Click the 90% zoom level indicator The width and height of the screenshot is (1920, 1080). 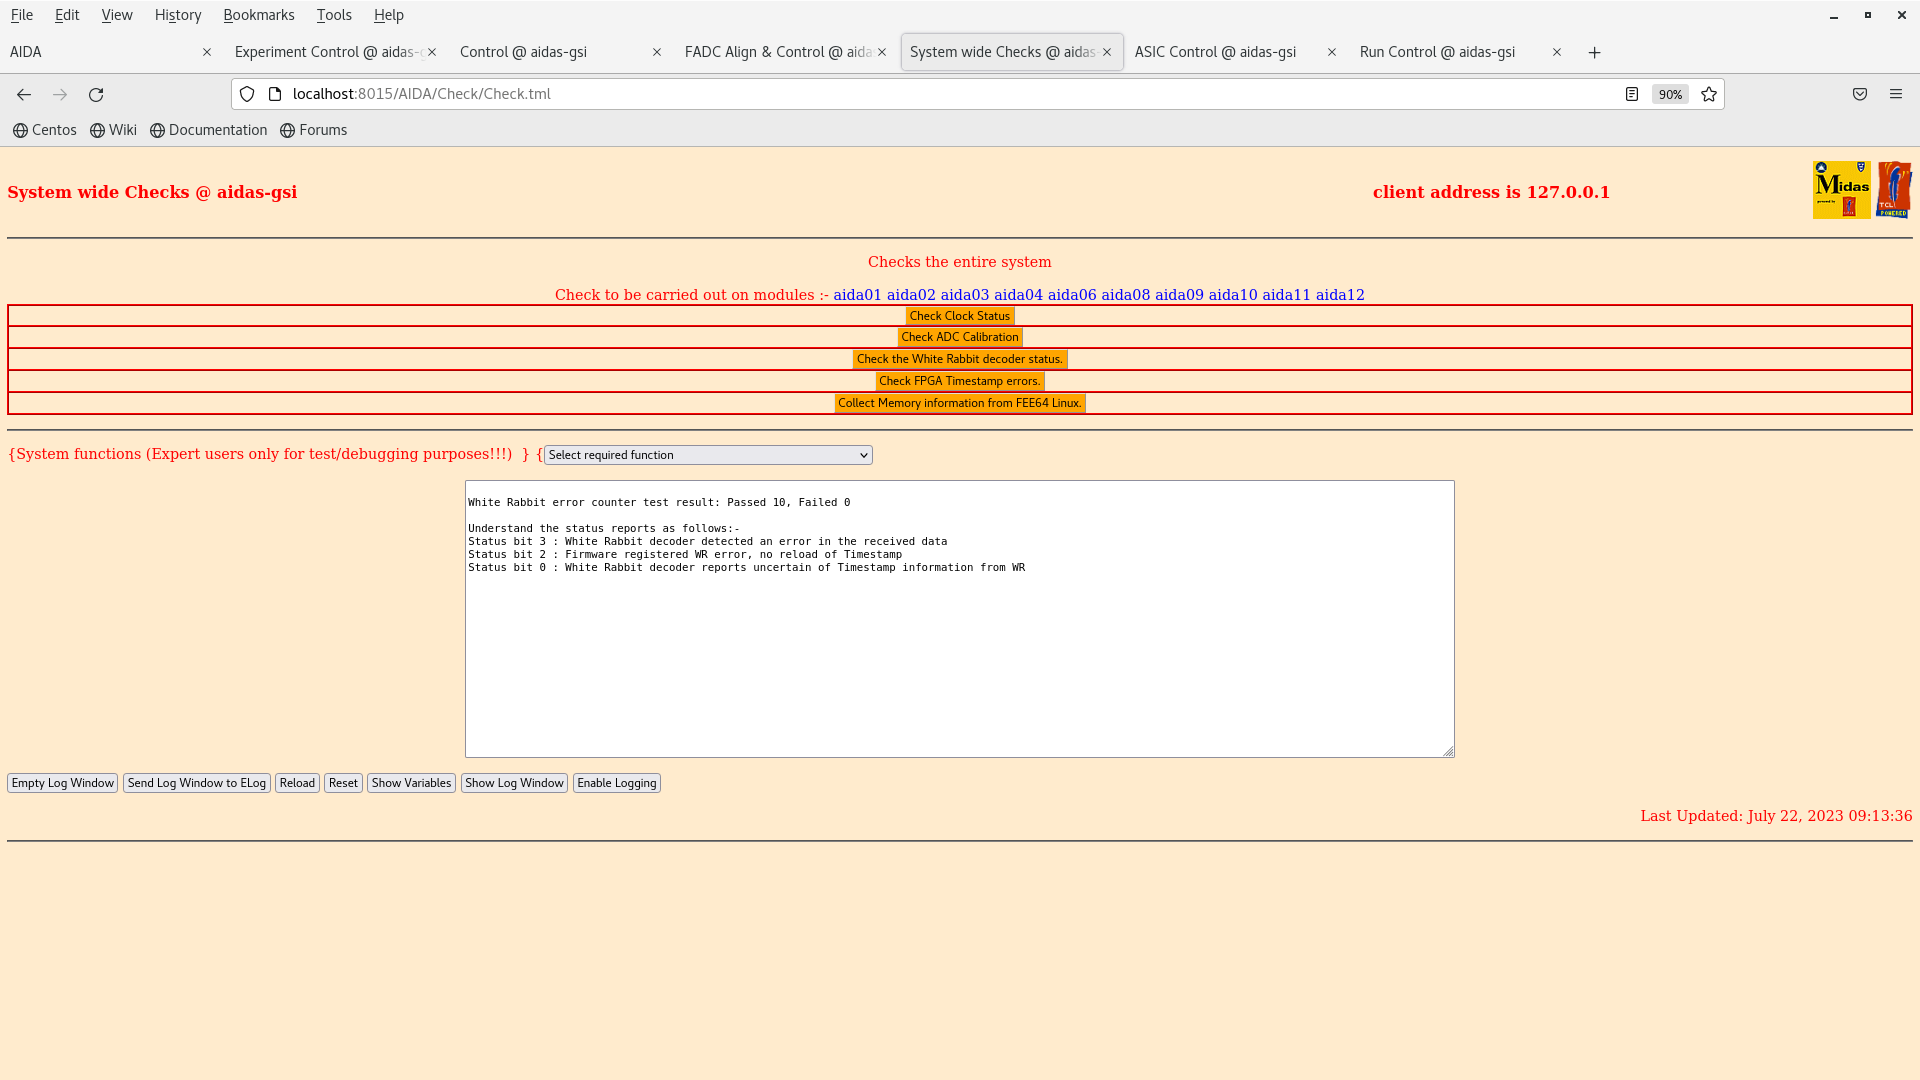[1670, 94]
